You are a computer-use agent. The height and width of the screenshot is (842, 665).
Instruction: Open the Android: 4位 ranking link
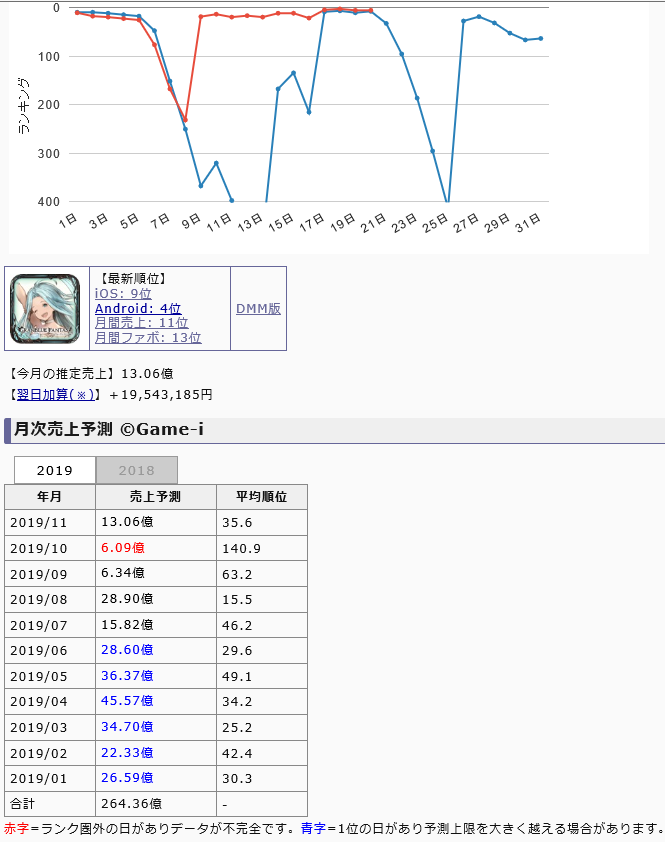138,309
